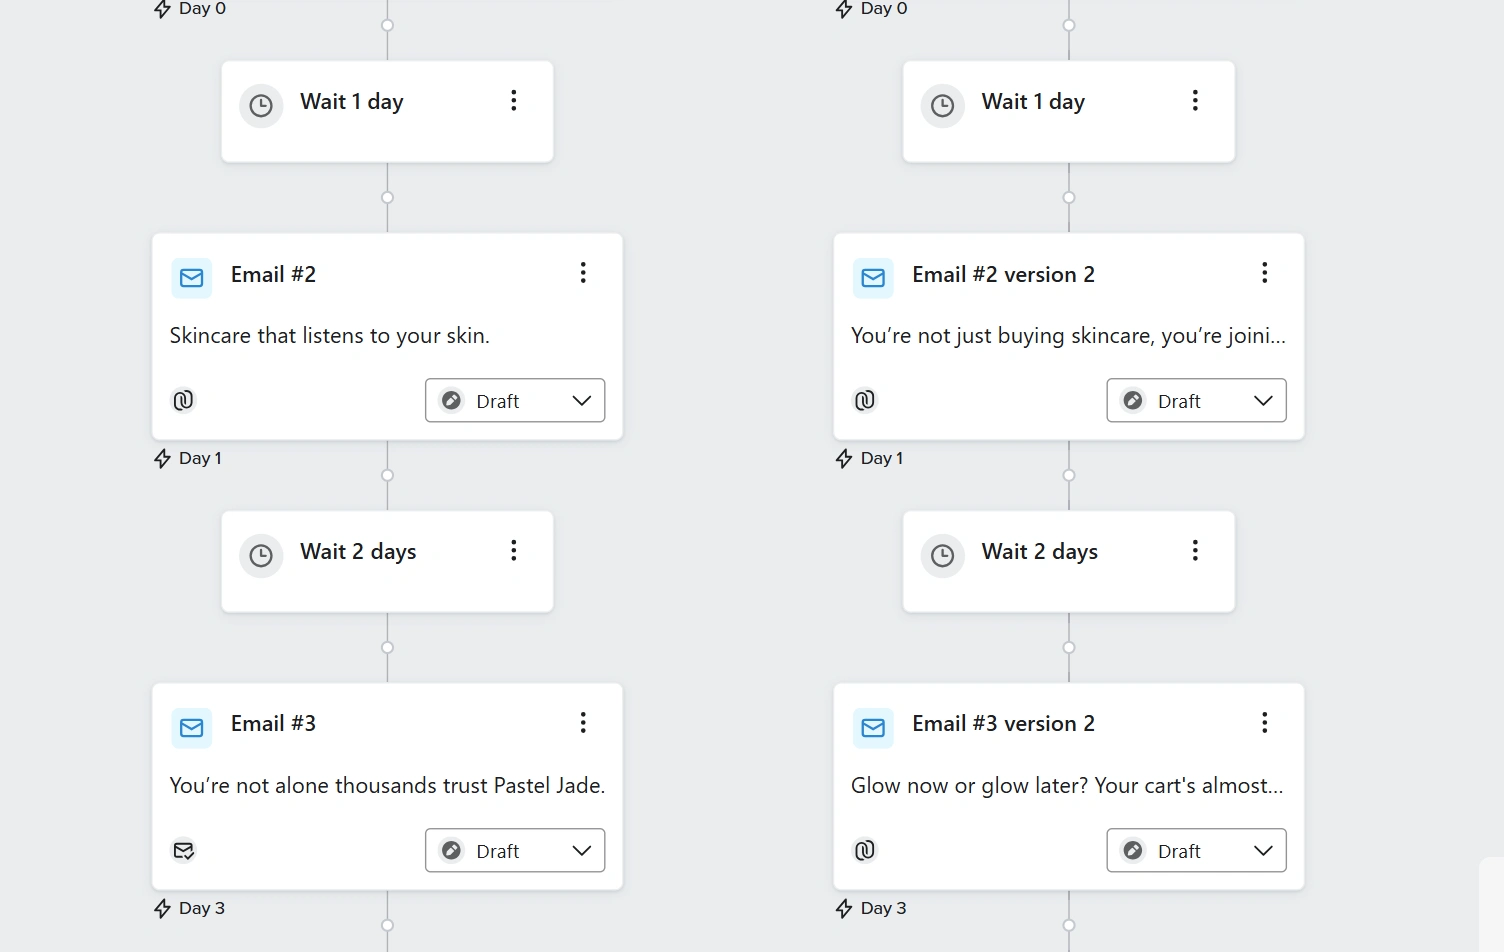Click mail icon of Email #2 version 2

click(873, 278)
